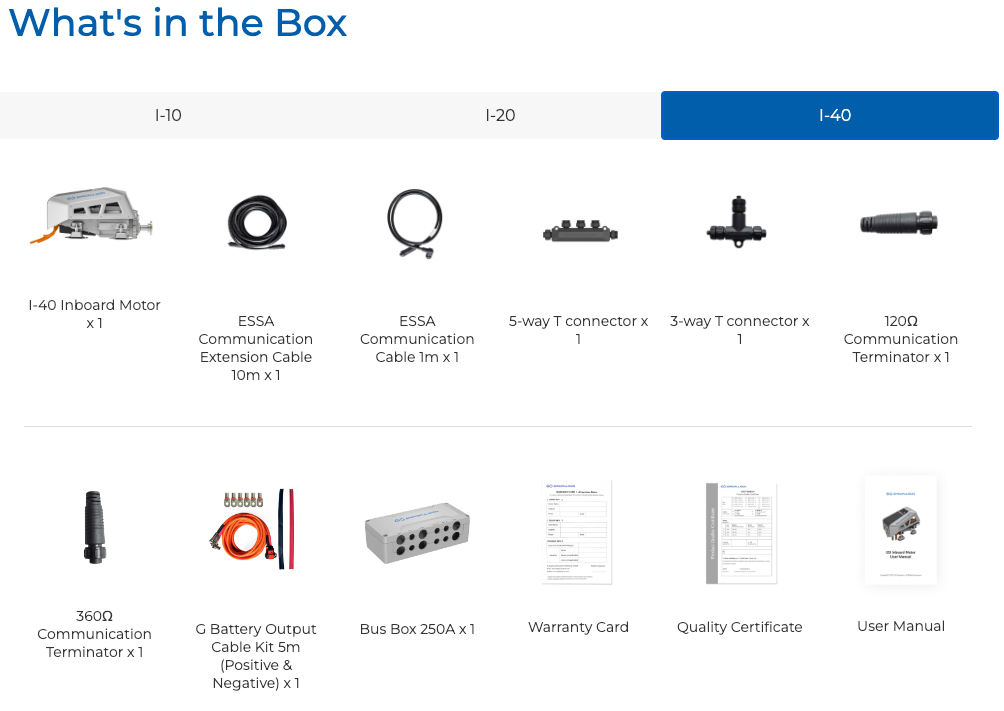Click the "Warranty Card" label text
The height and width of the screenshot is (711, 1004).
tap(578, 628)
